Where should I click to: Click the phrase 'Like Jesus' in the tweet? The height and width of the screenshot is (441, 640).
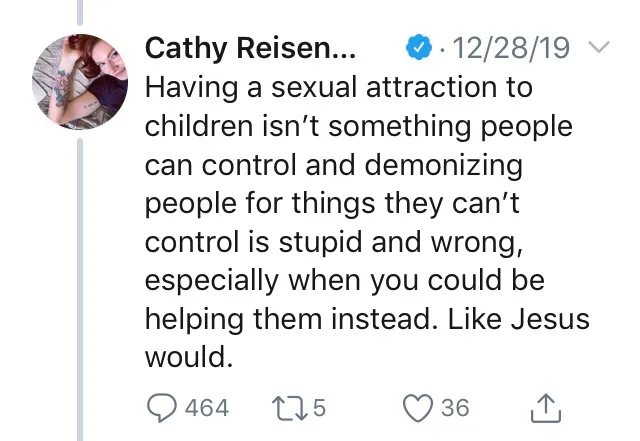[x=519, y=318]
